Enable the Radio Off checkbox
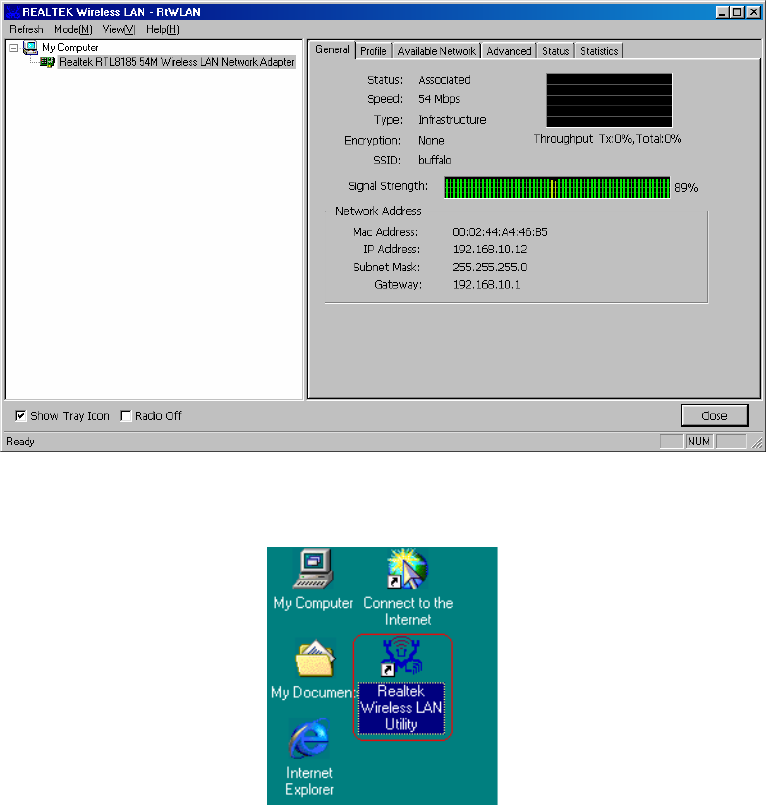This screenshot has height=805, width=766. click(125, 416)
